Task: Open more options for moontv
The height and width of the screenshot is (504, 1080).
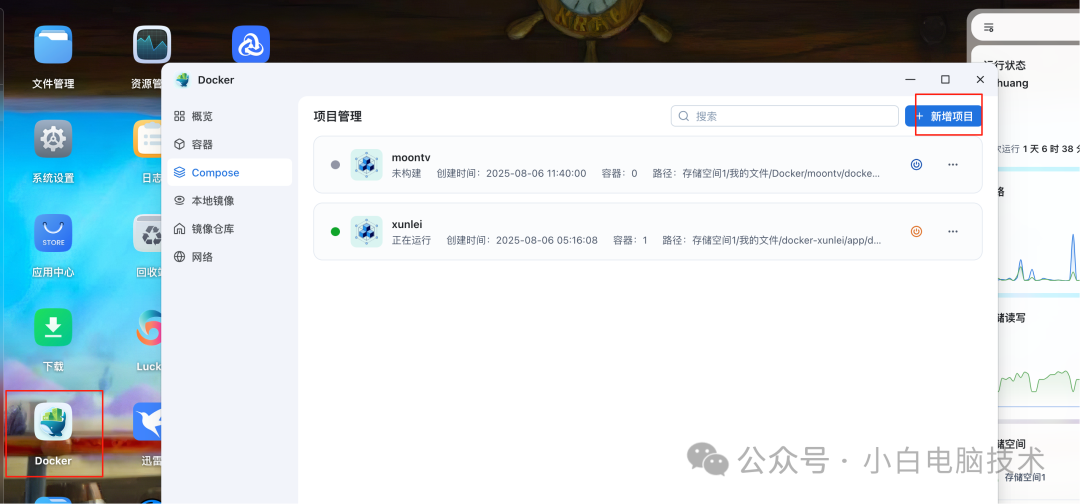Action: click(953, 165)
